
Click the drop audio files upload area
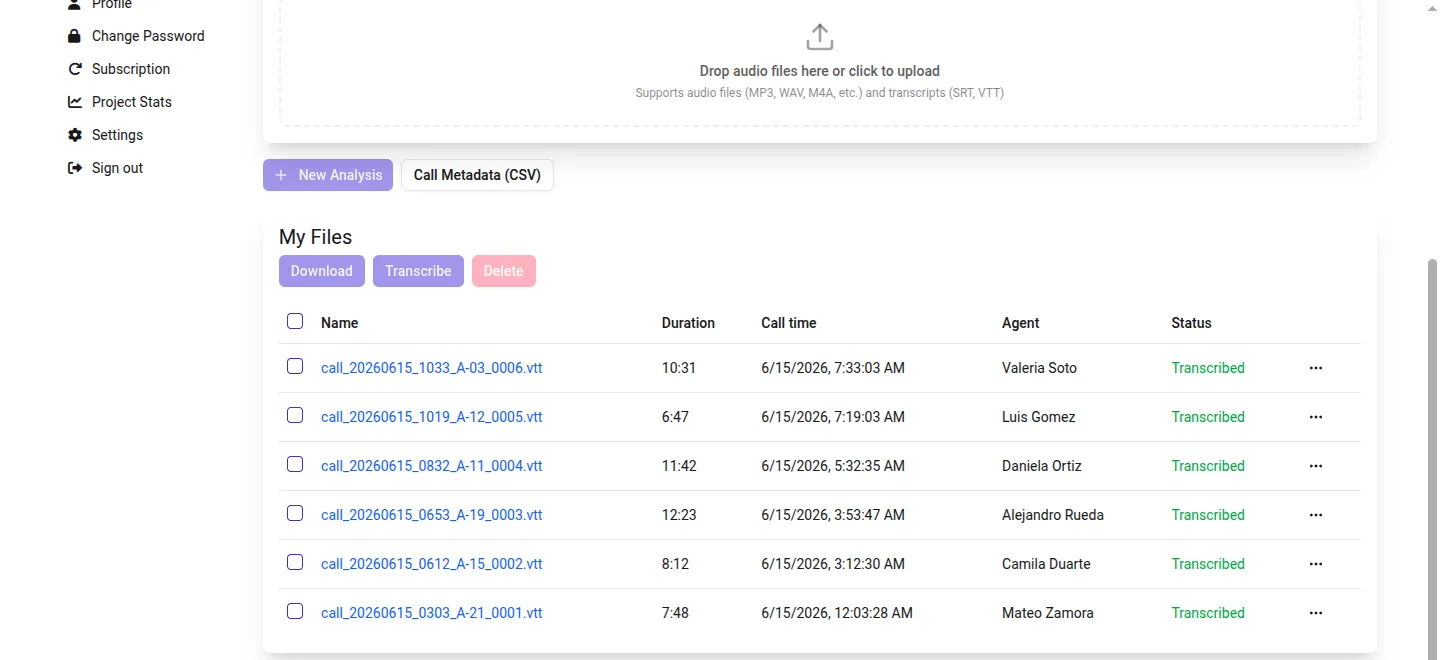(x=820, y=62)
